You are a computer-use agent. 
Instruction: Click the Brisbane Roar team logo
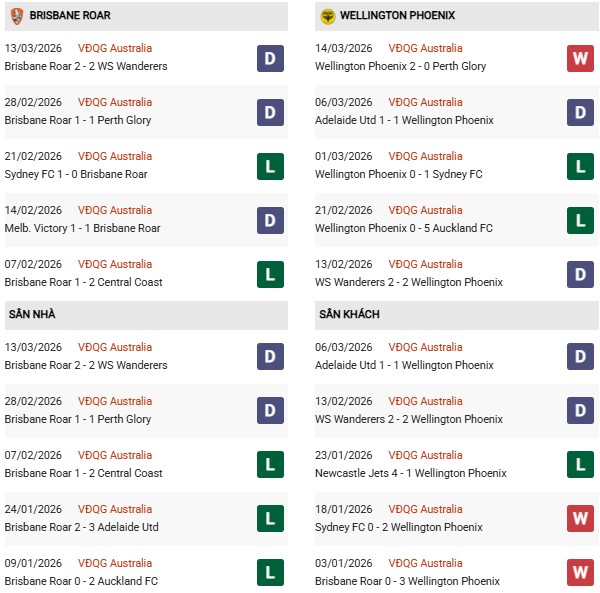click(16, 16)
